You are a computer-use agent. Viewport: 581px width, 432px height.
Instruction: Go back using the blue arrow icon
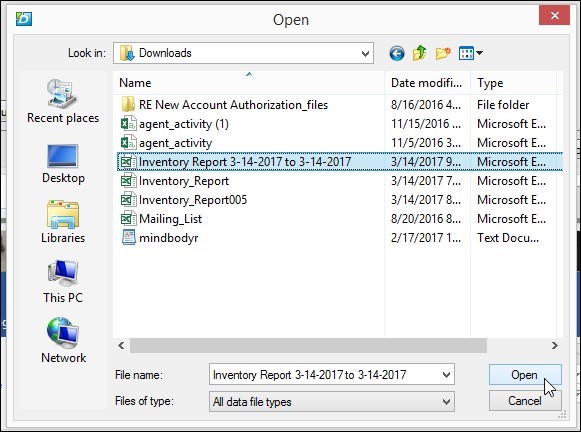point(396,53)
